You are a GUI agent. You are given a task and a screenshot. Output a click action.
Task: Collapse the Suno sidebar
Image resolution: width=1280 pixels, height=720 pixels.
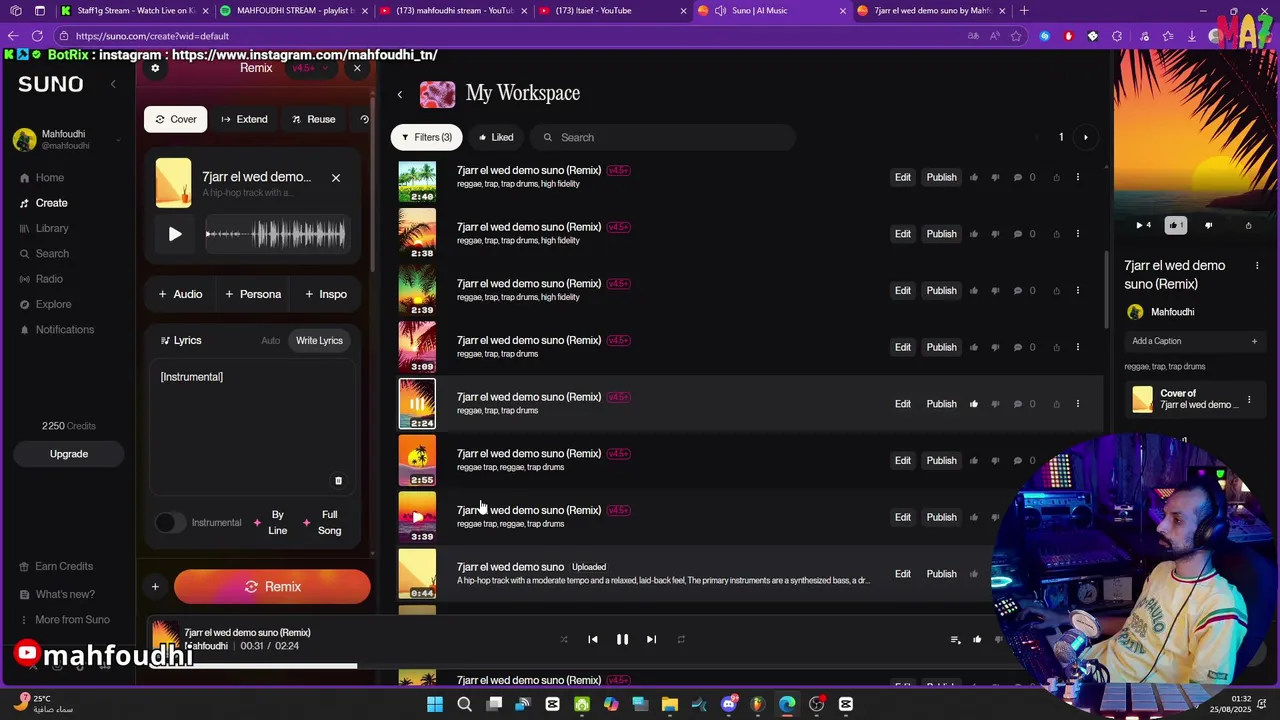[x=113, y=84]
